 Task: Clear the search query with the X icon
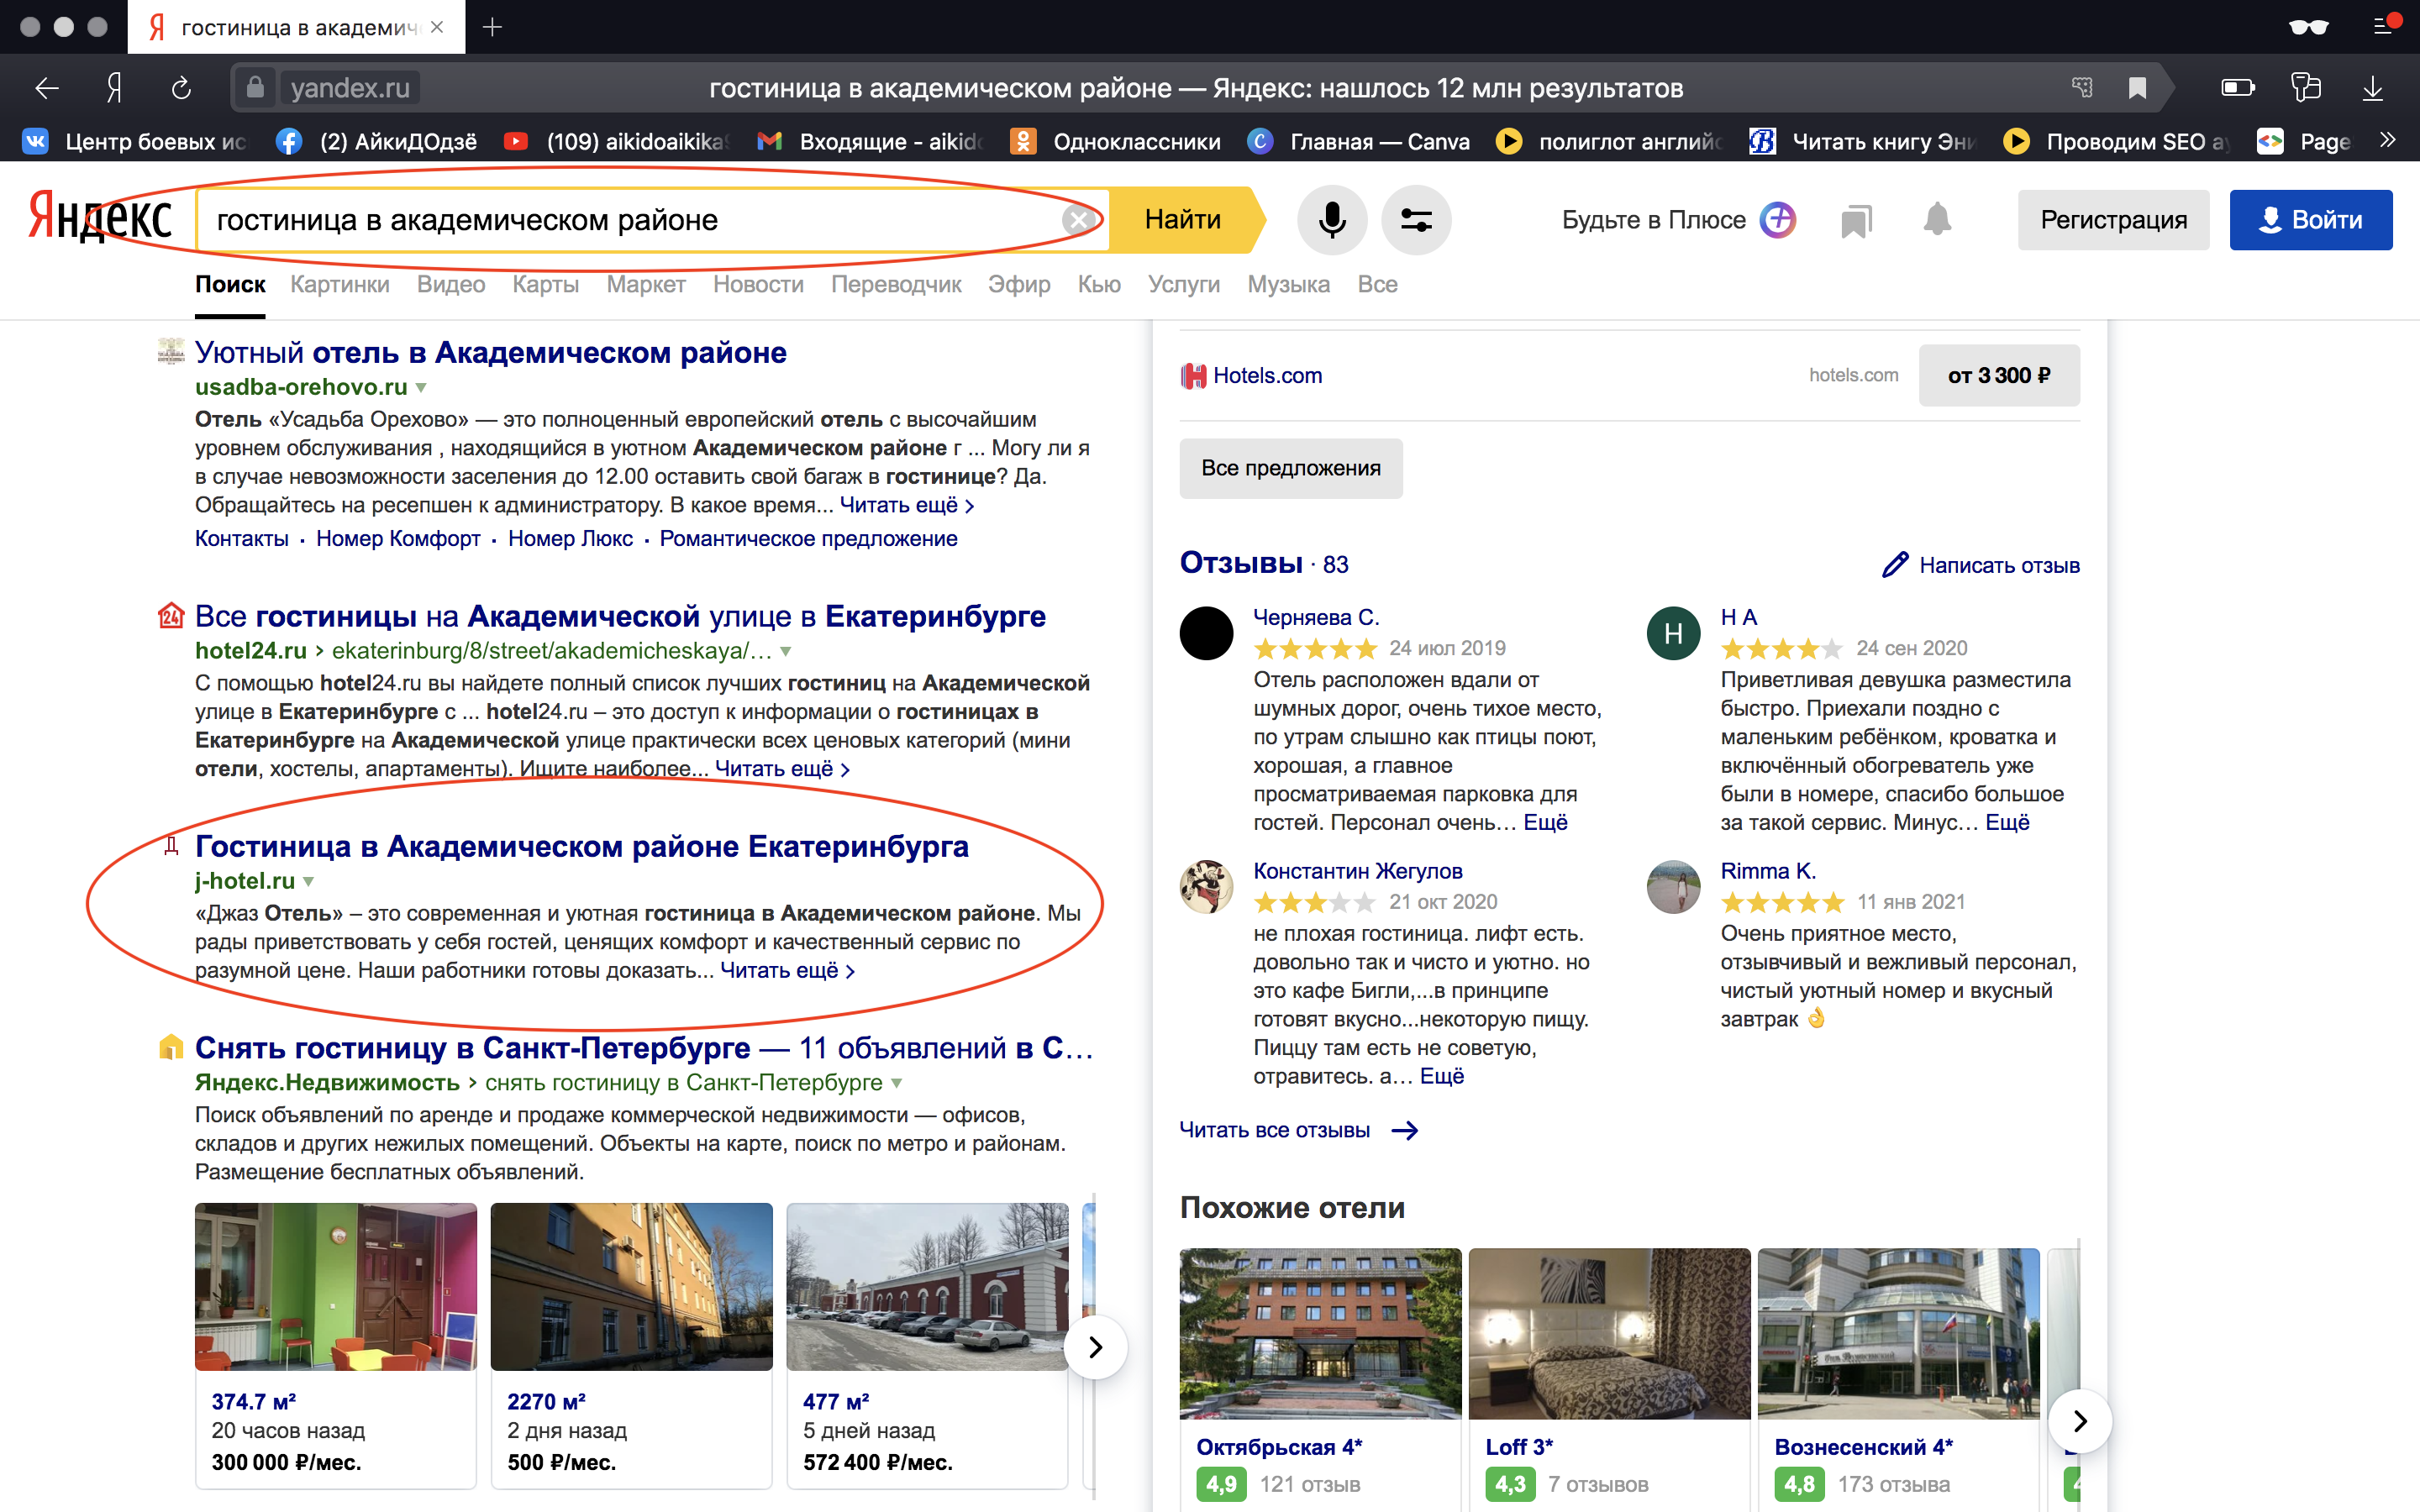pyautogui.click(x=1077, y=220)
